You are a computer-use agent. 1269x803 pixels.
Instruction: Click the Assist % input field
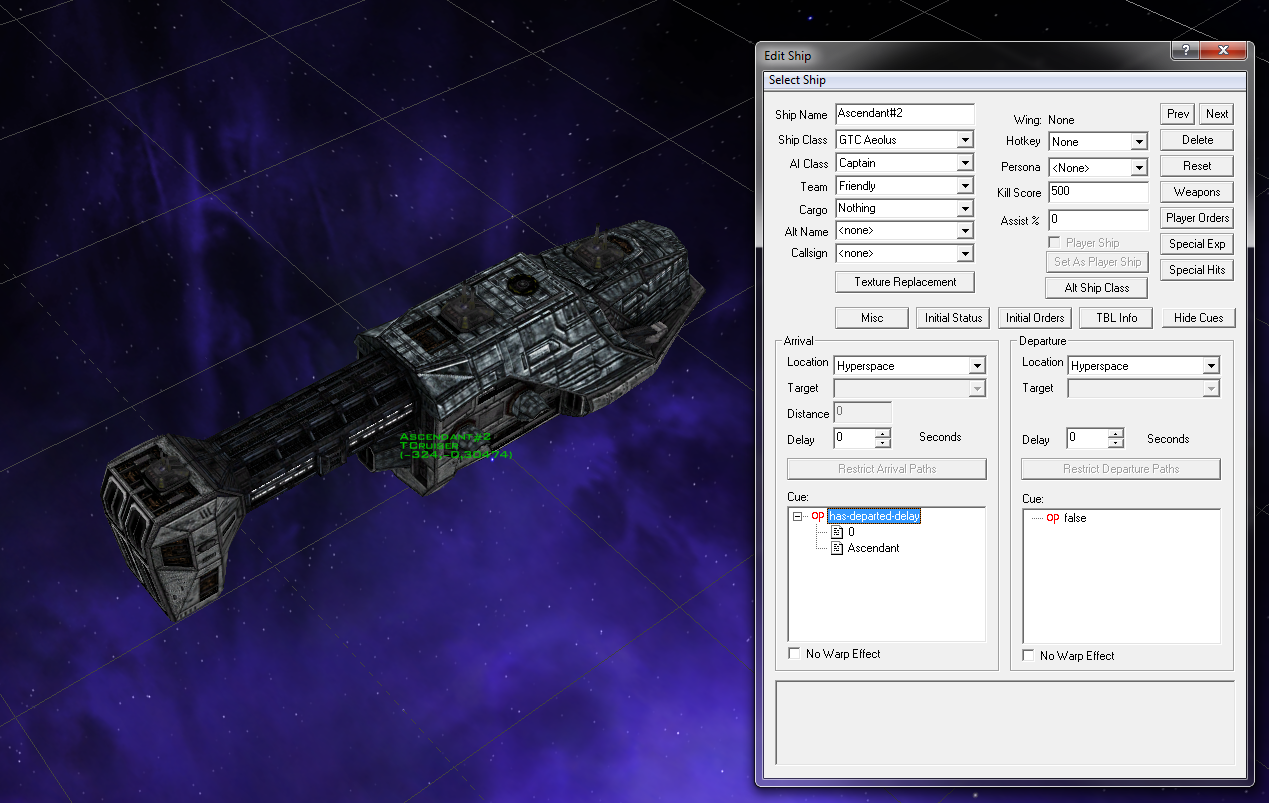(x=1098, y=219)
